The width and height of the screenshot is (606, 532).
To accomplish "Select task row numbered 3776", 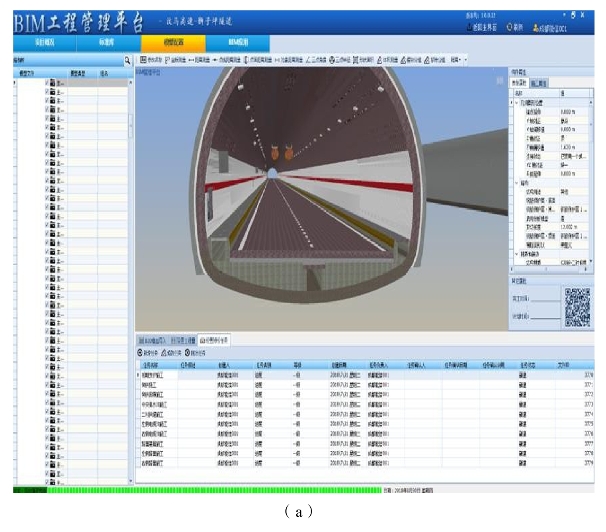I will coord(365,434).
